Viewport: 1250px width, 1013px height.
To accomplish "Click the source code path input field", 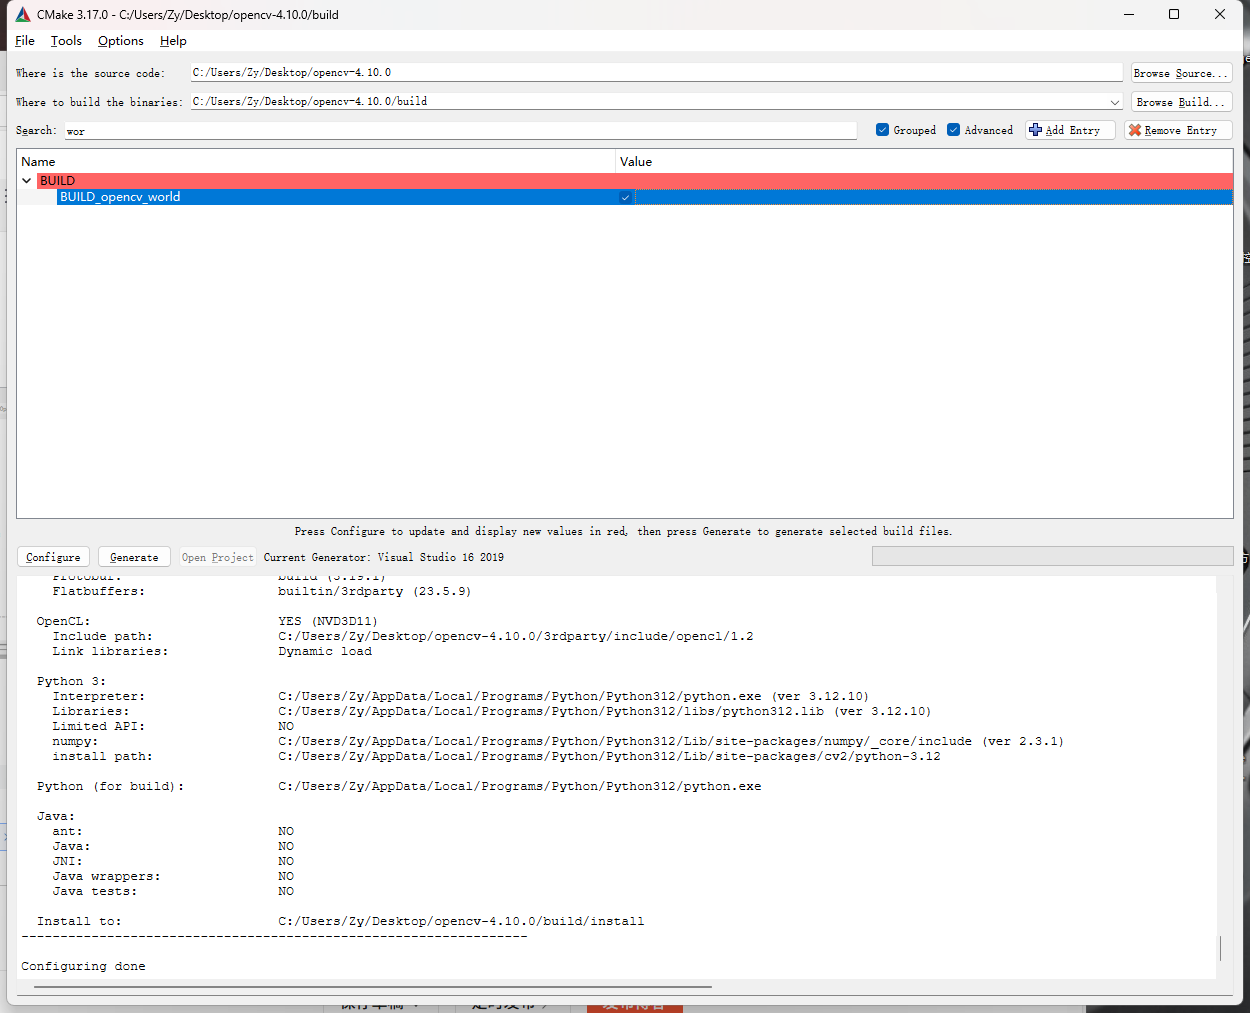I will [x=656, y=73].
